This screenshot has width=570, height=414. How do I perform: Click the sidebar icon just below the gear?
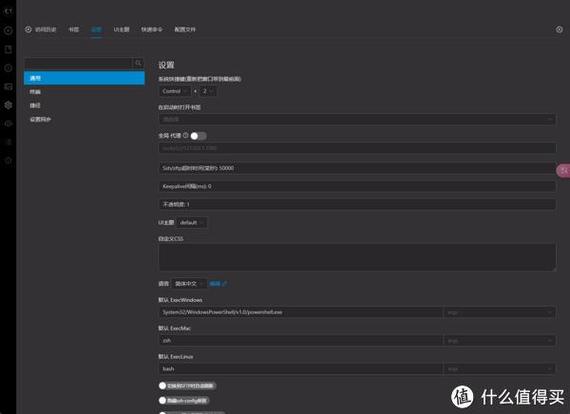pyautogui.click(x=8, y=124)
